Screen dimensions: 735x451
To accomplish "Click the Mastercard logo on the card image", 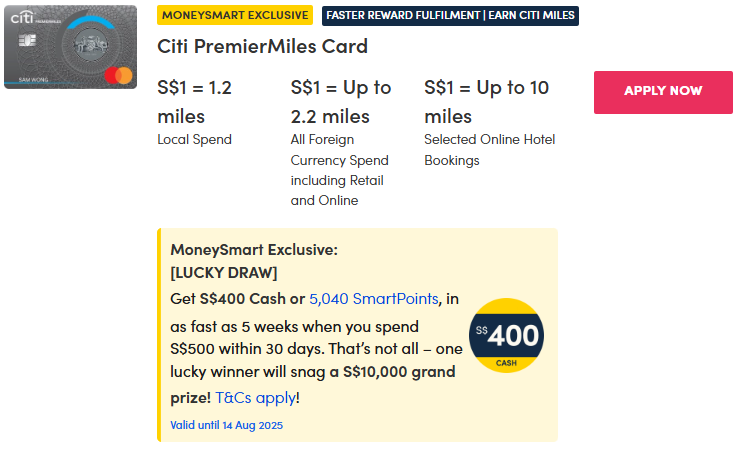I will (x=118, y=74).
